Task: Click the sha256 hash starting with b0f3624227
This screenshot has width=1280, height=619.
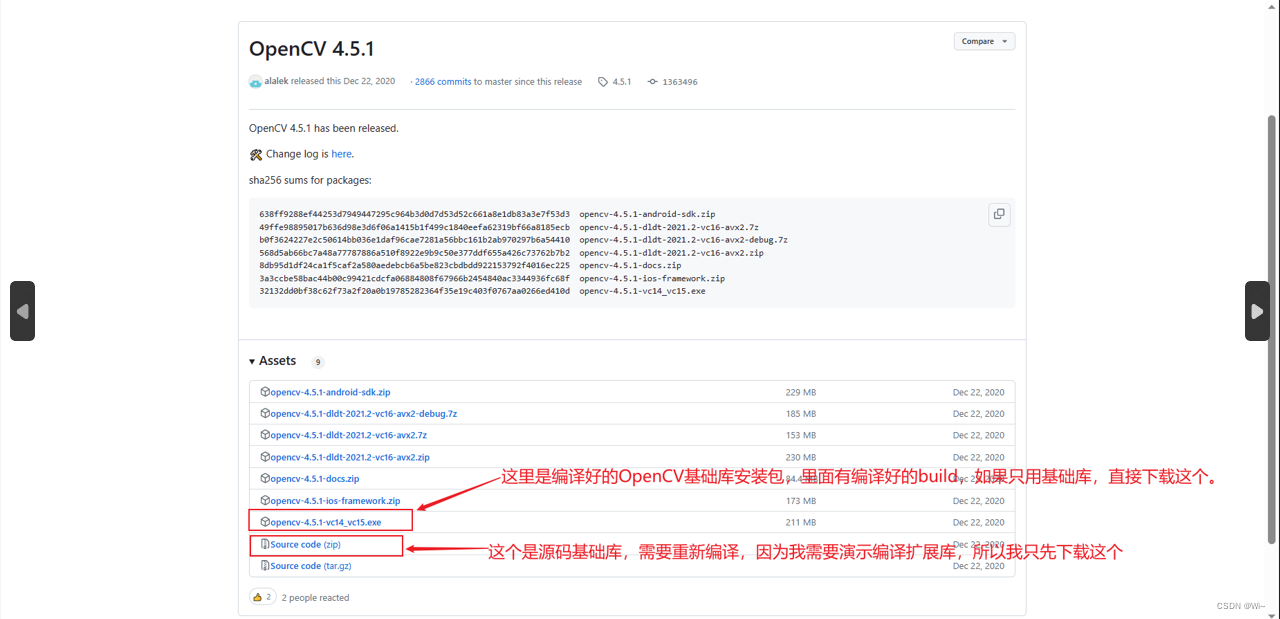Action: [x=414, y=240]
